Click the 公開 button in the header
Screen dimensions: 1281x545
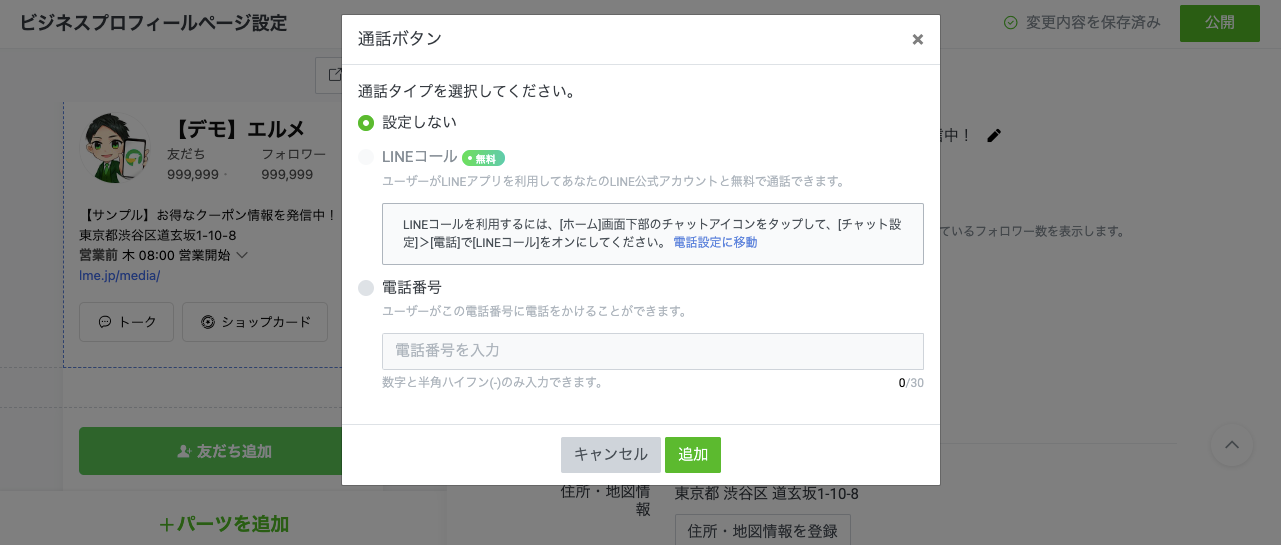click(x=1219, y=23)
